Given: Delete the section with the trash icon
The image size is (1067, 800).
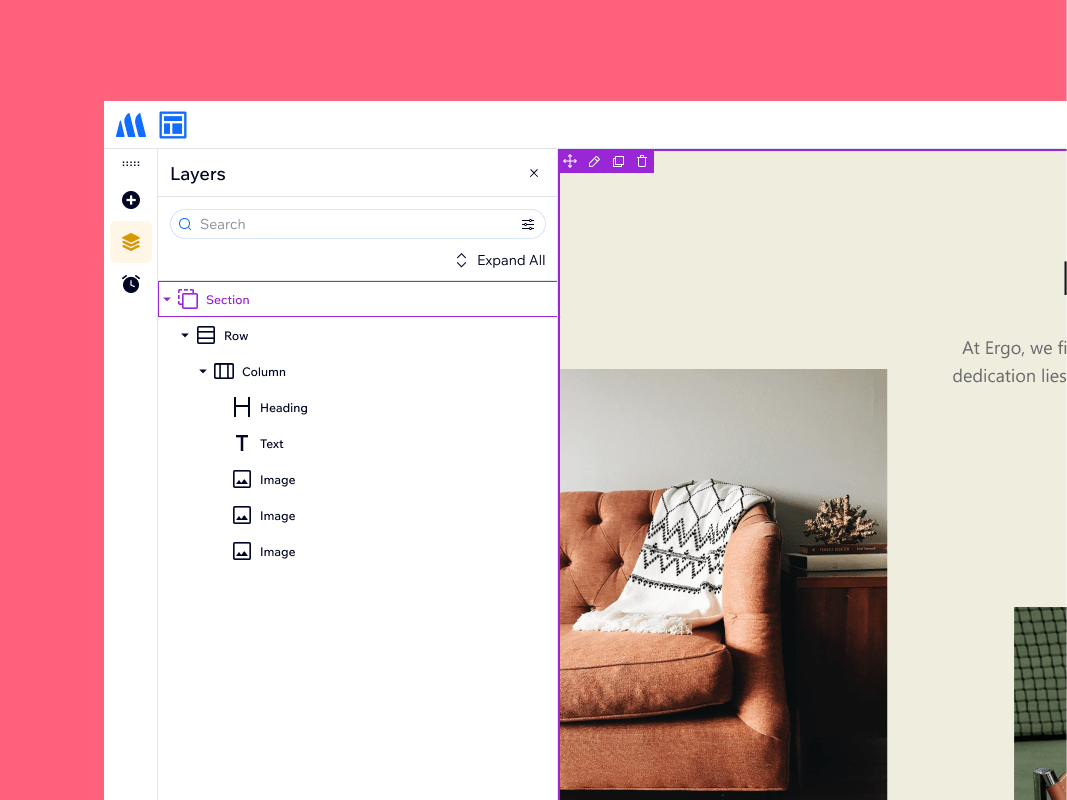Looking at the screenshot, I should point(642,161).
